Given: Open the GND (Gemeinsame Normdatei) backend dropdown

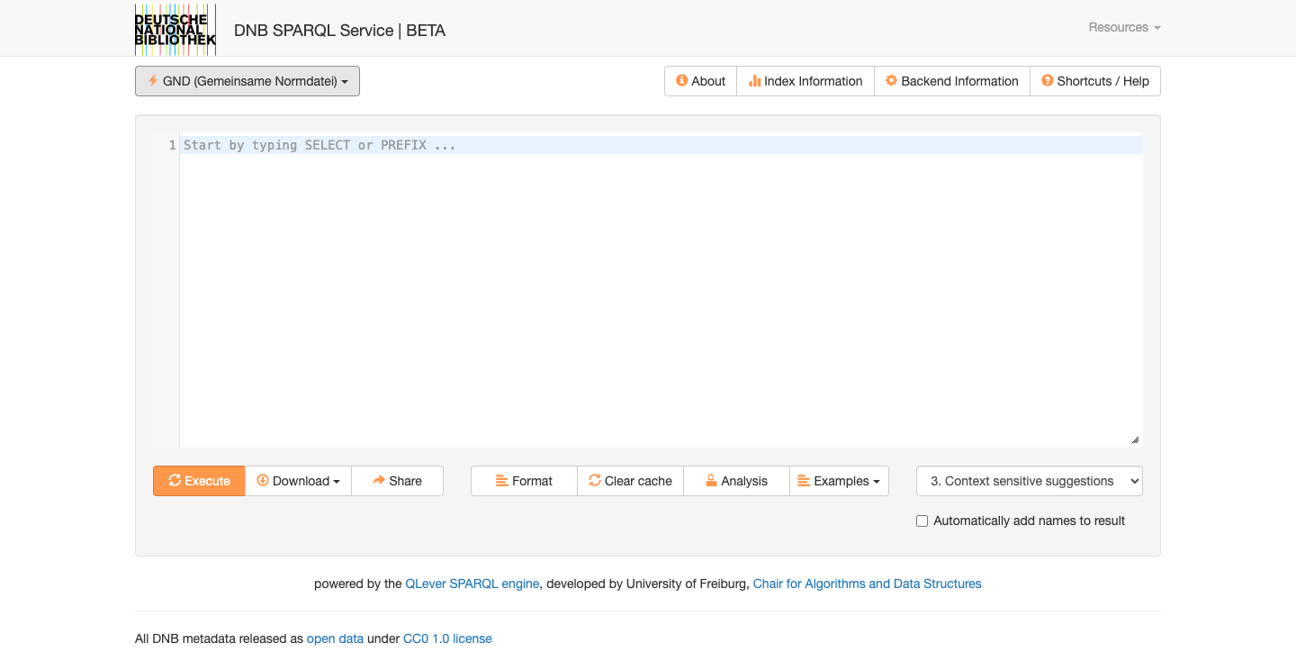Looking at the screenshot, I should pos(247,81).
